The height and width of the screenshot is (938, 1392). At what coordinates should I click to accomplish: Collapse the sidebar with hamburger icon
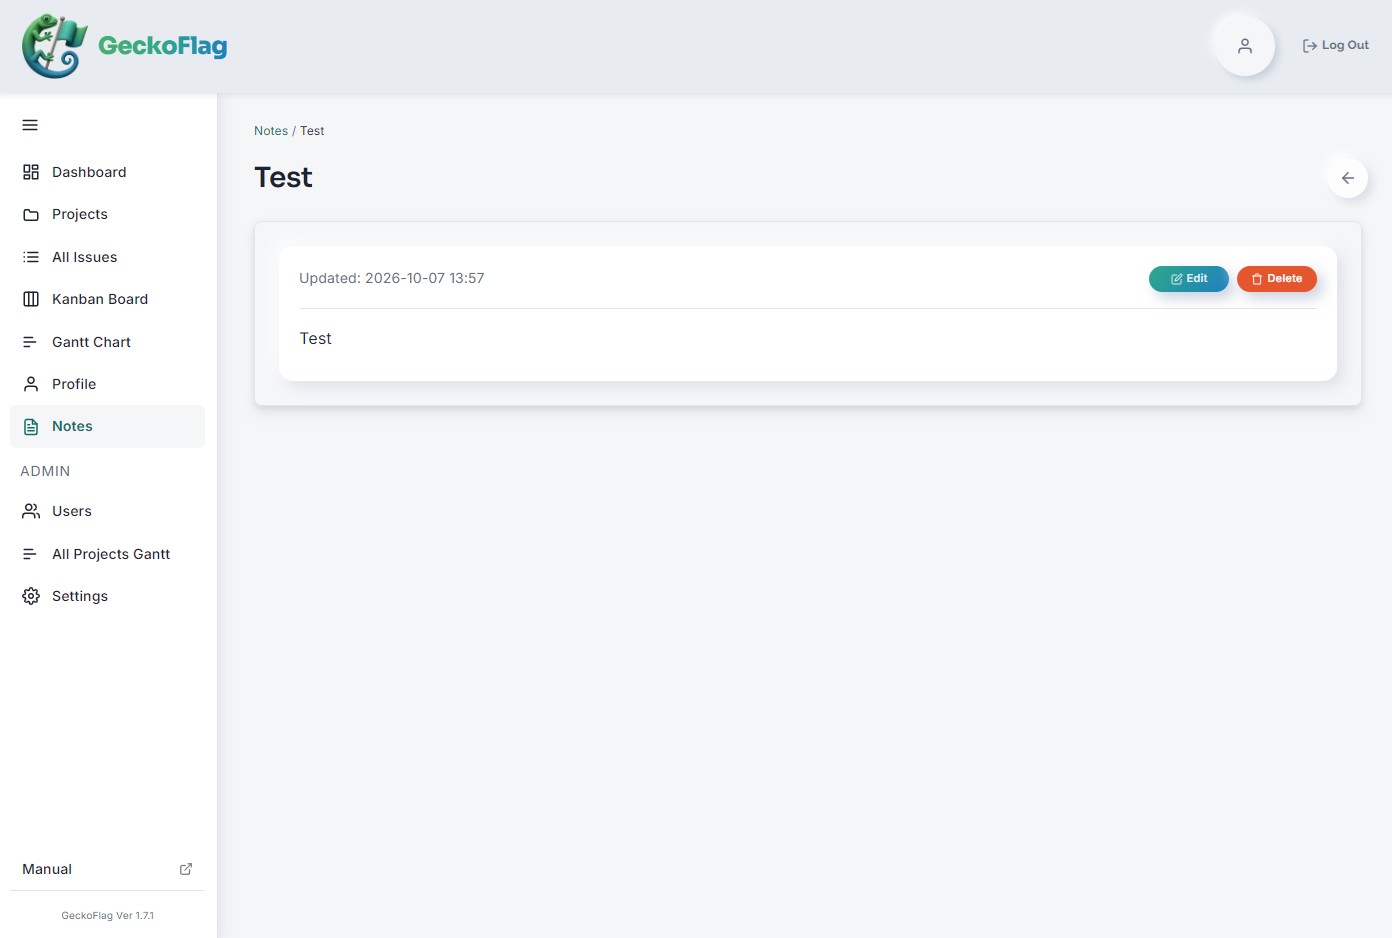(x=30, y=125)
